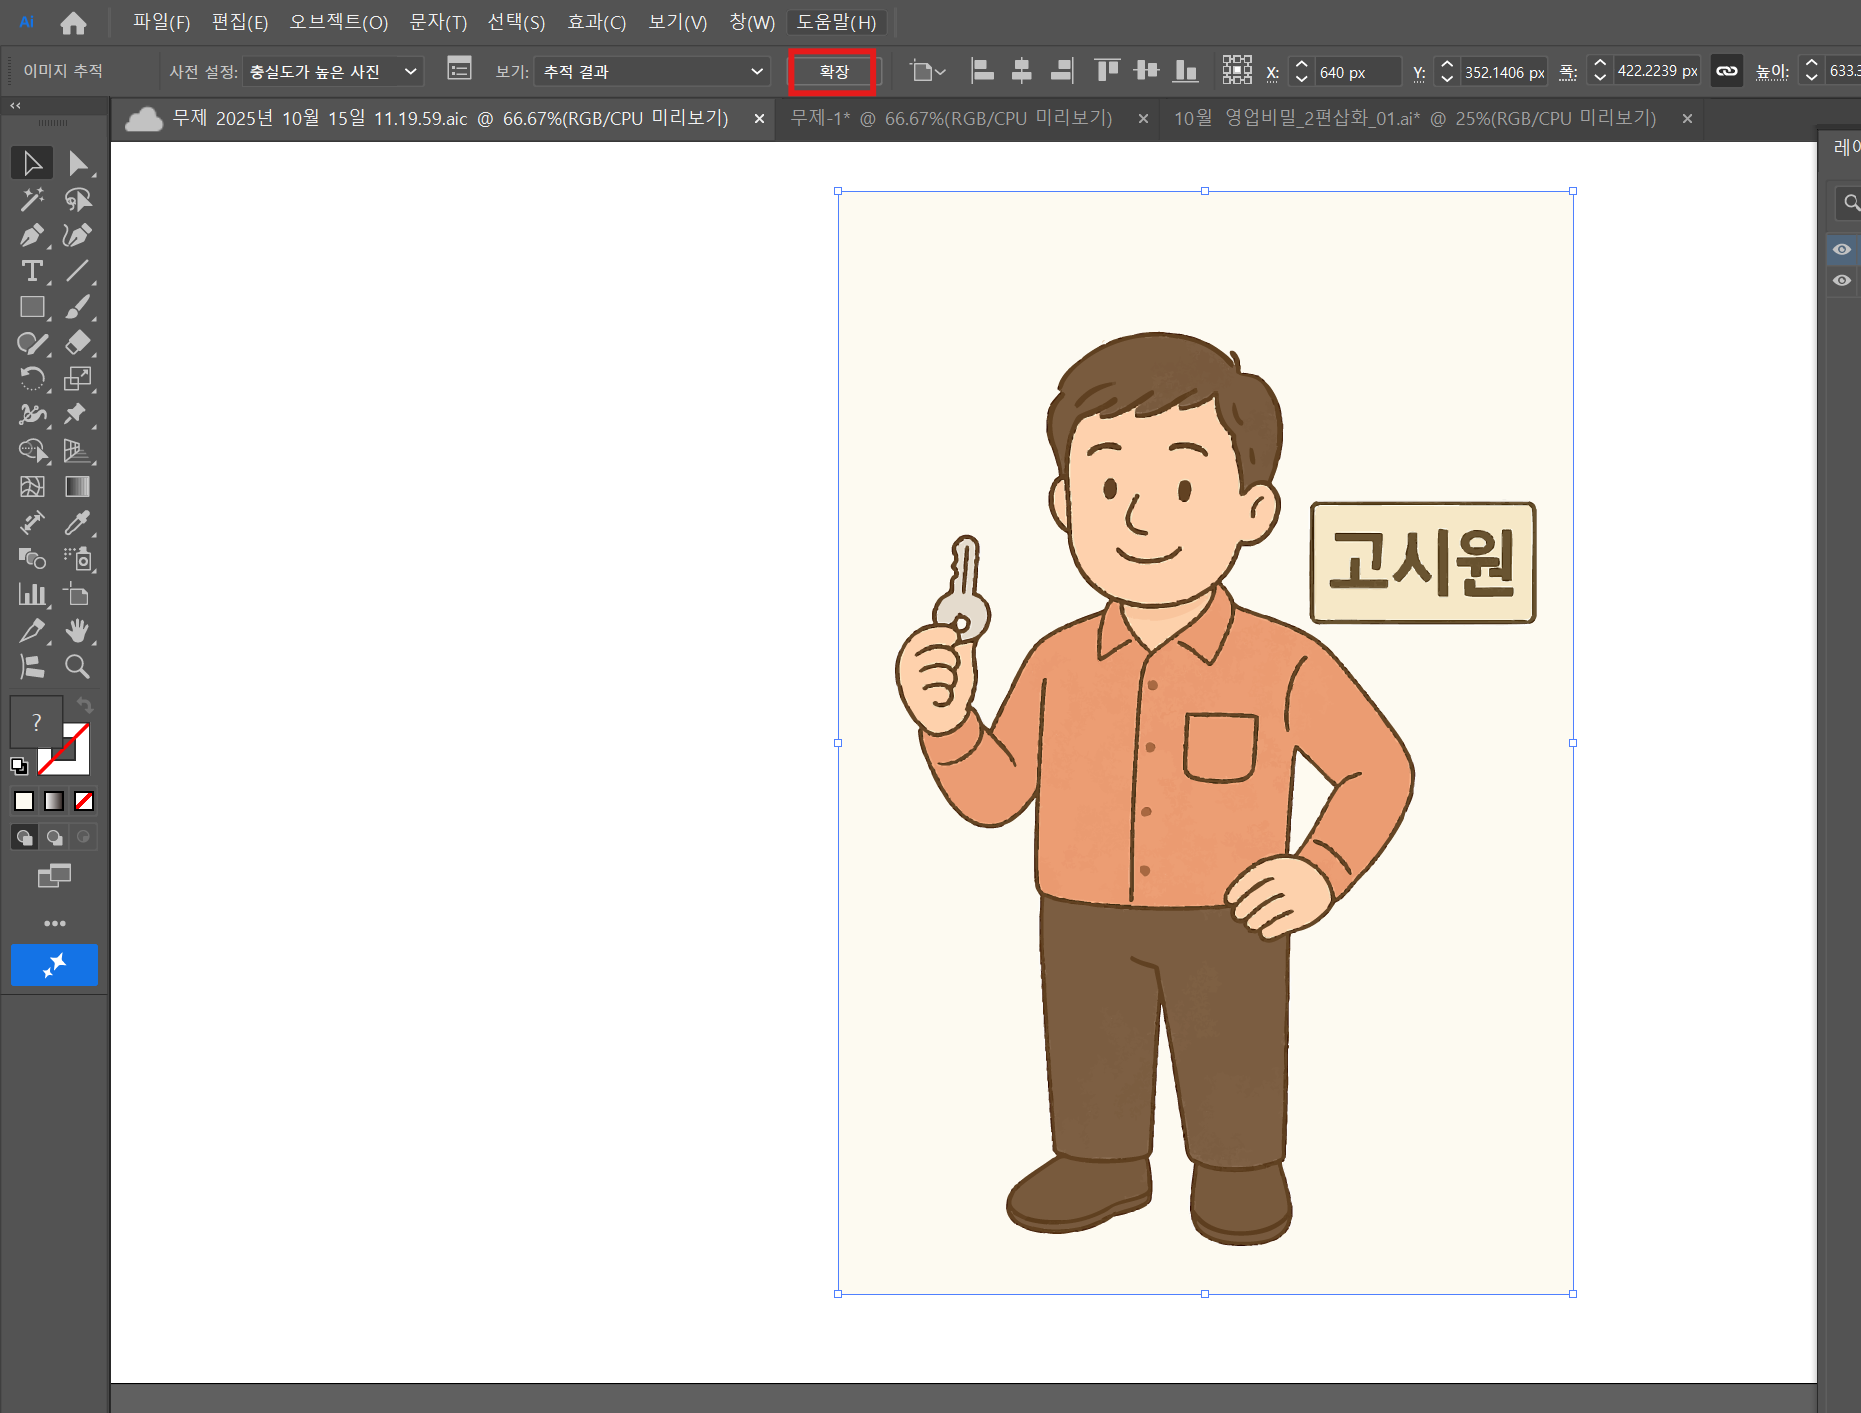Select the Rectangle tool
This screenshot has width=1861, height=1413.
pyautogui.click(x=32, y=307)
